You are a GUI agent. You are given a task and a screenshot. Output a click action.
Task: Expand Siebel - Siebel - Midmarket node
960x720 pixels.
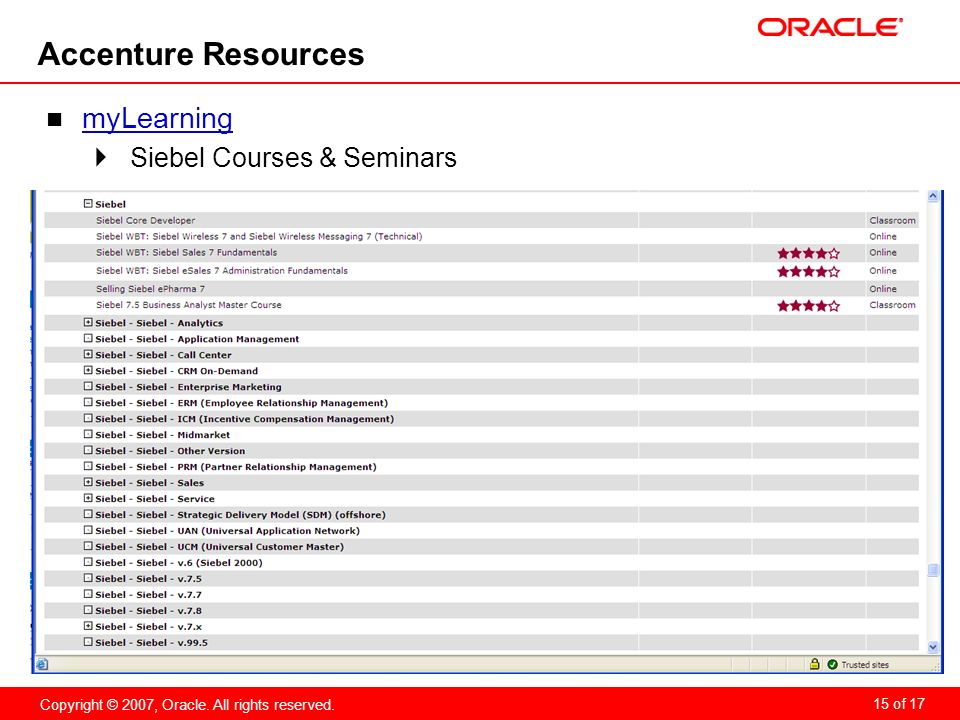coord(88,434)
